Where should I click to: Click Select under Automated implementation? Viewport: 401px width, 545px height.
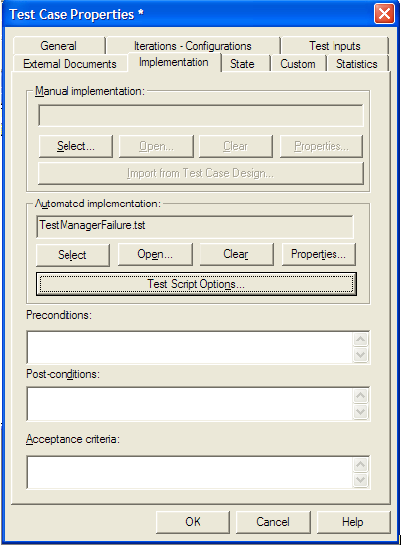point(73,255)
